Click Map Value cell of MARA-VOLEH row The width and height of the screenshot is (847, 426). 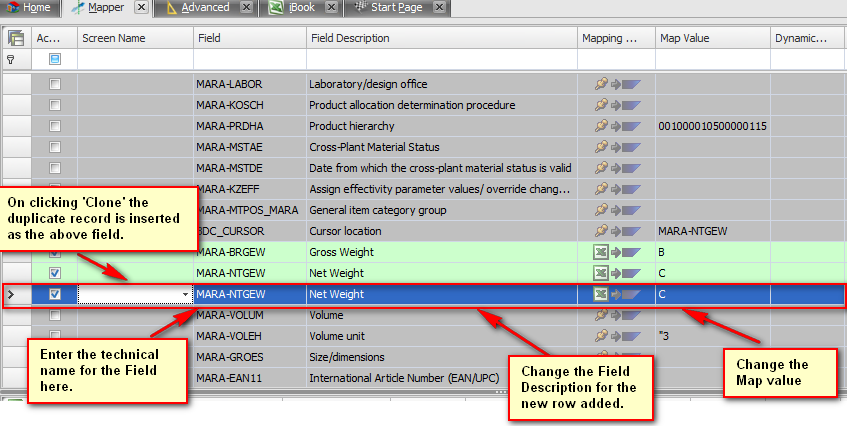tap(710, 336)
